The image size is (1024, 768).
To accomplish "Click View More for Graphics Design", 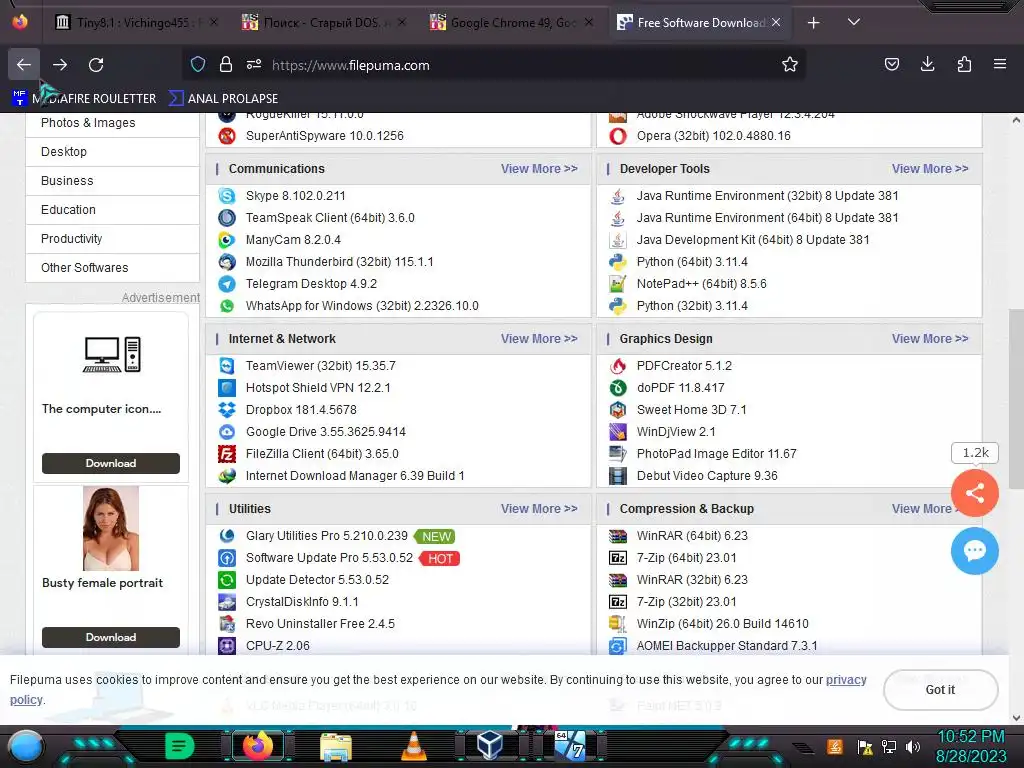I will (x=930, y=339).
